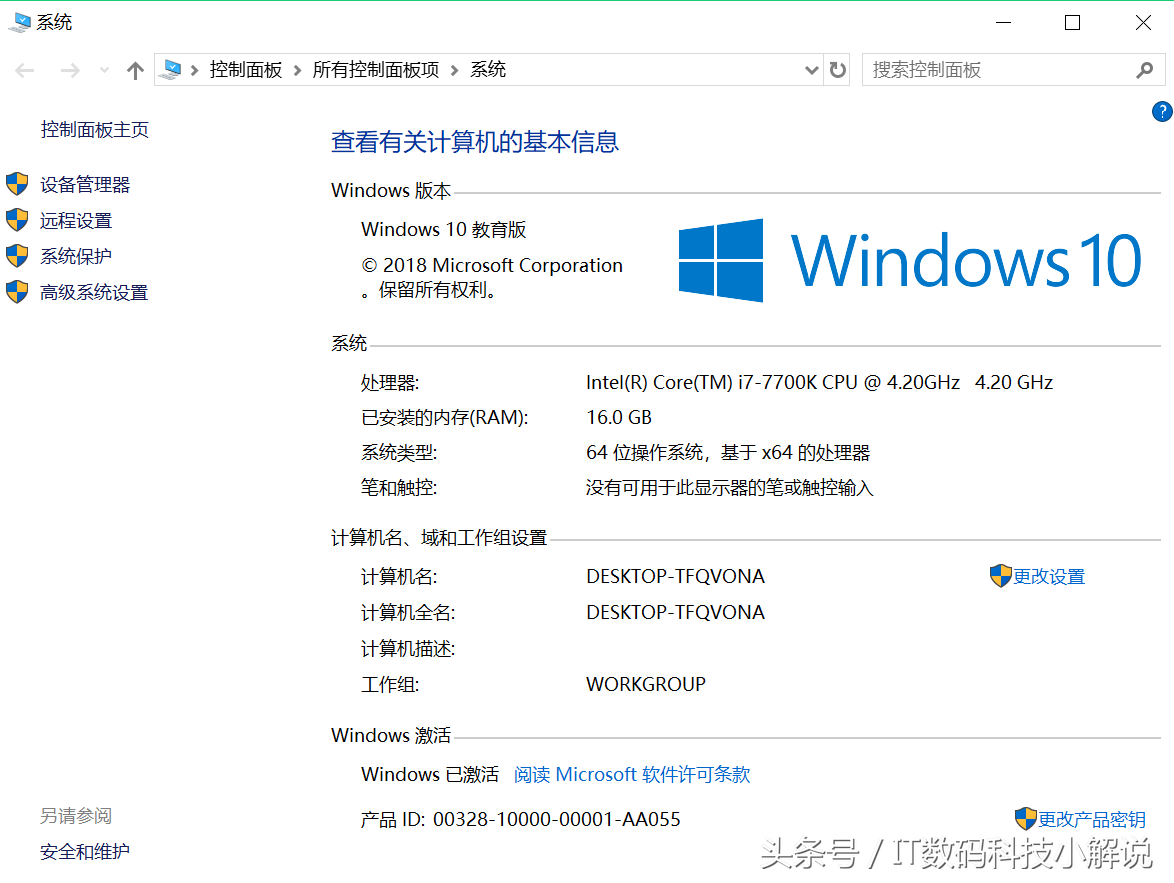Refresh the control panel page
Image resolution: width=1174 pixels, height=883 pixels.
pos(837,70)
